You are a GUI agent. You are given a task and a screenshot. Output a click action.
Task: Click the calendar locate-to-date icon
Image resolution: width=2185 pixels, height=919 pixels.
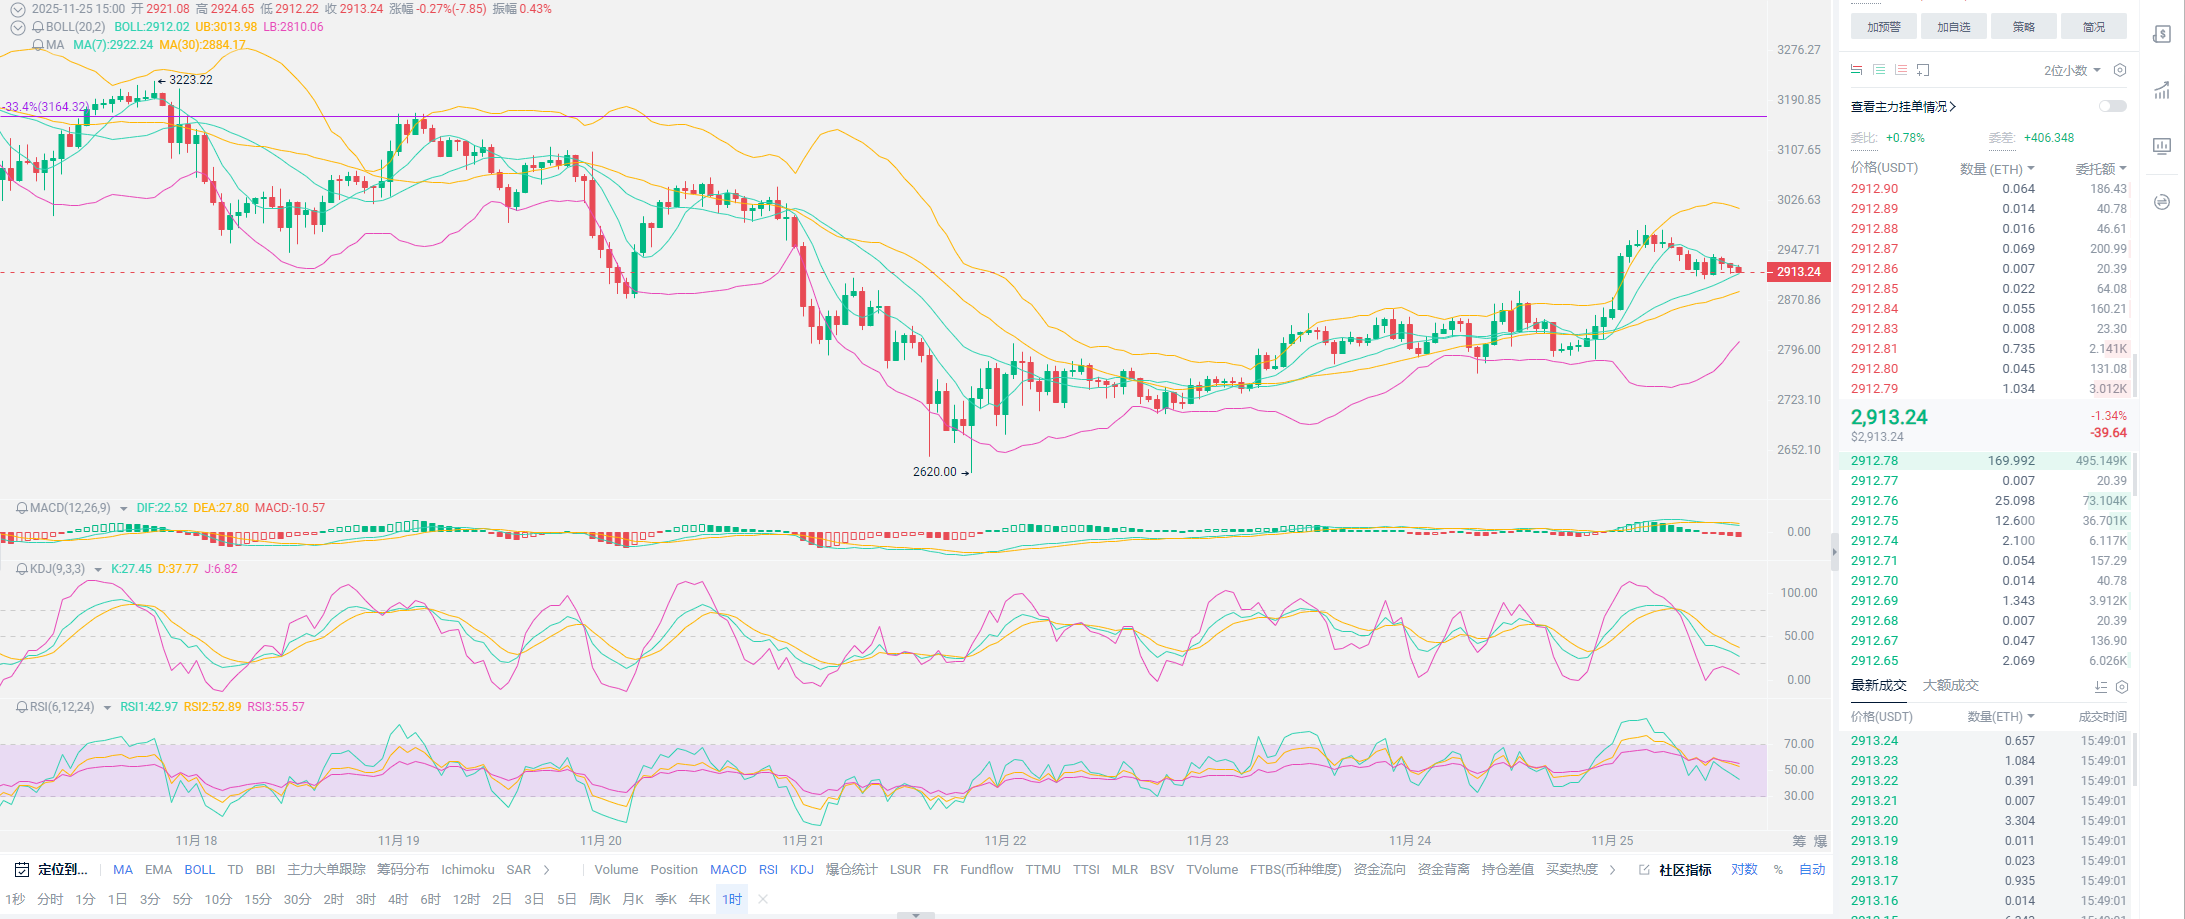point(22,870)
